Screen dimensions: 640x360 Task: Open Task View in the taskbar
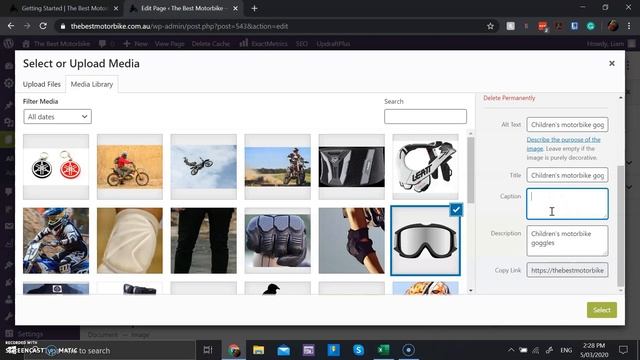click(x=208, y=350)
